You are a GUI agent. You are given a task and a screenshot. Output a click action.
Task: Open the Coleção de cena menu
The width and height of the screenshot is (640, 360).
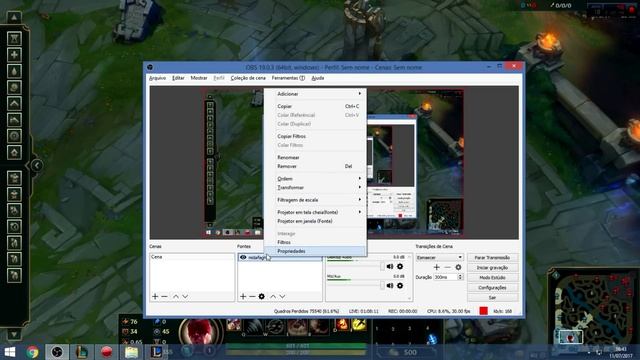[x=248, y=78]
